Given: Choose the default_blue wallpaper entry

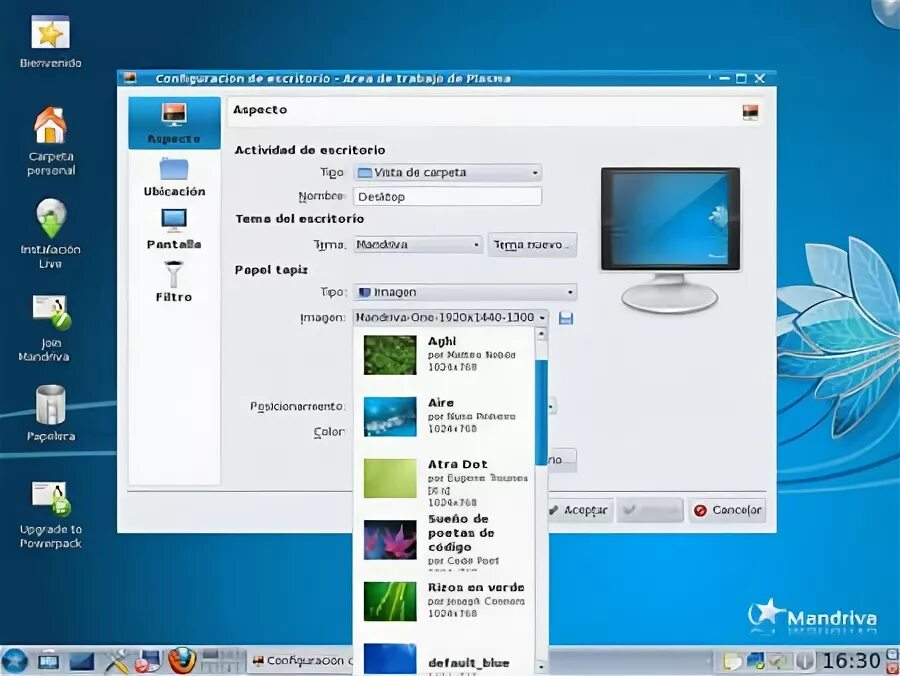Looking at the screenshot, I should pos(445,661).
